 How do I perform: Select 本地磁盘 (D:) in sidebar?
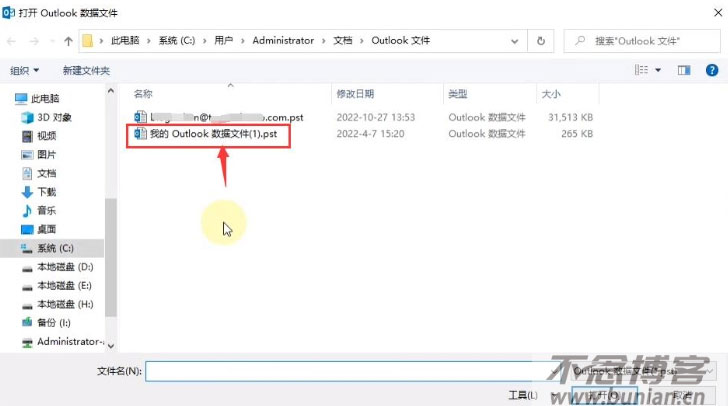[65, 267]
